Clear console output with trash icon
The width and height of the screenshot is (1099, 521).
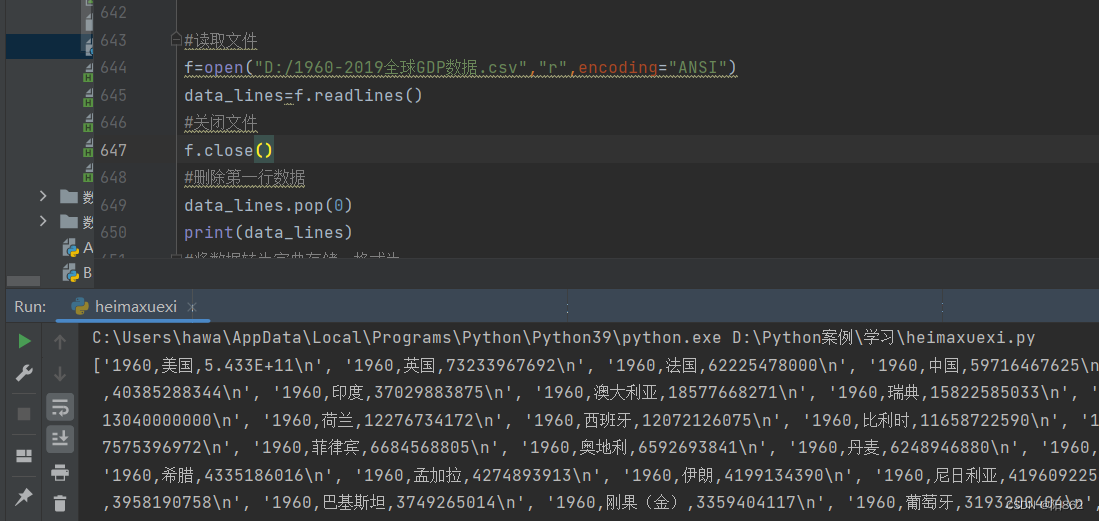coord(60,502)
